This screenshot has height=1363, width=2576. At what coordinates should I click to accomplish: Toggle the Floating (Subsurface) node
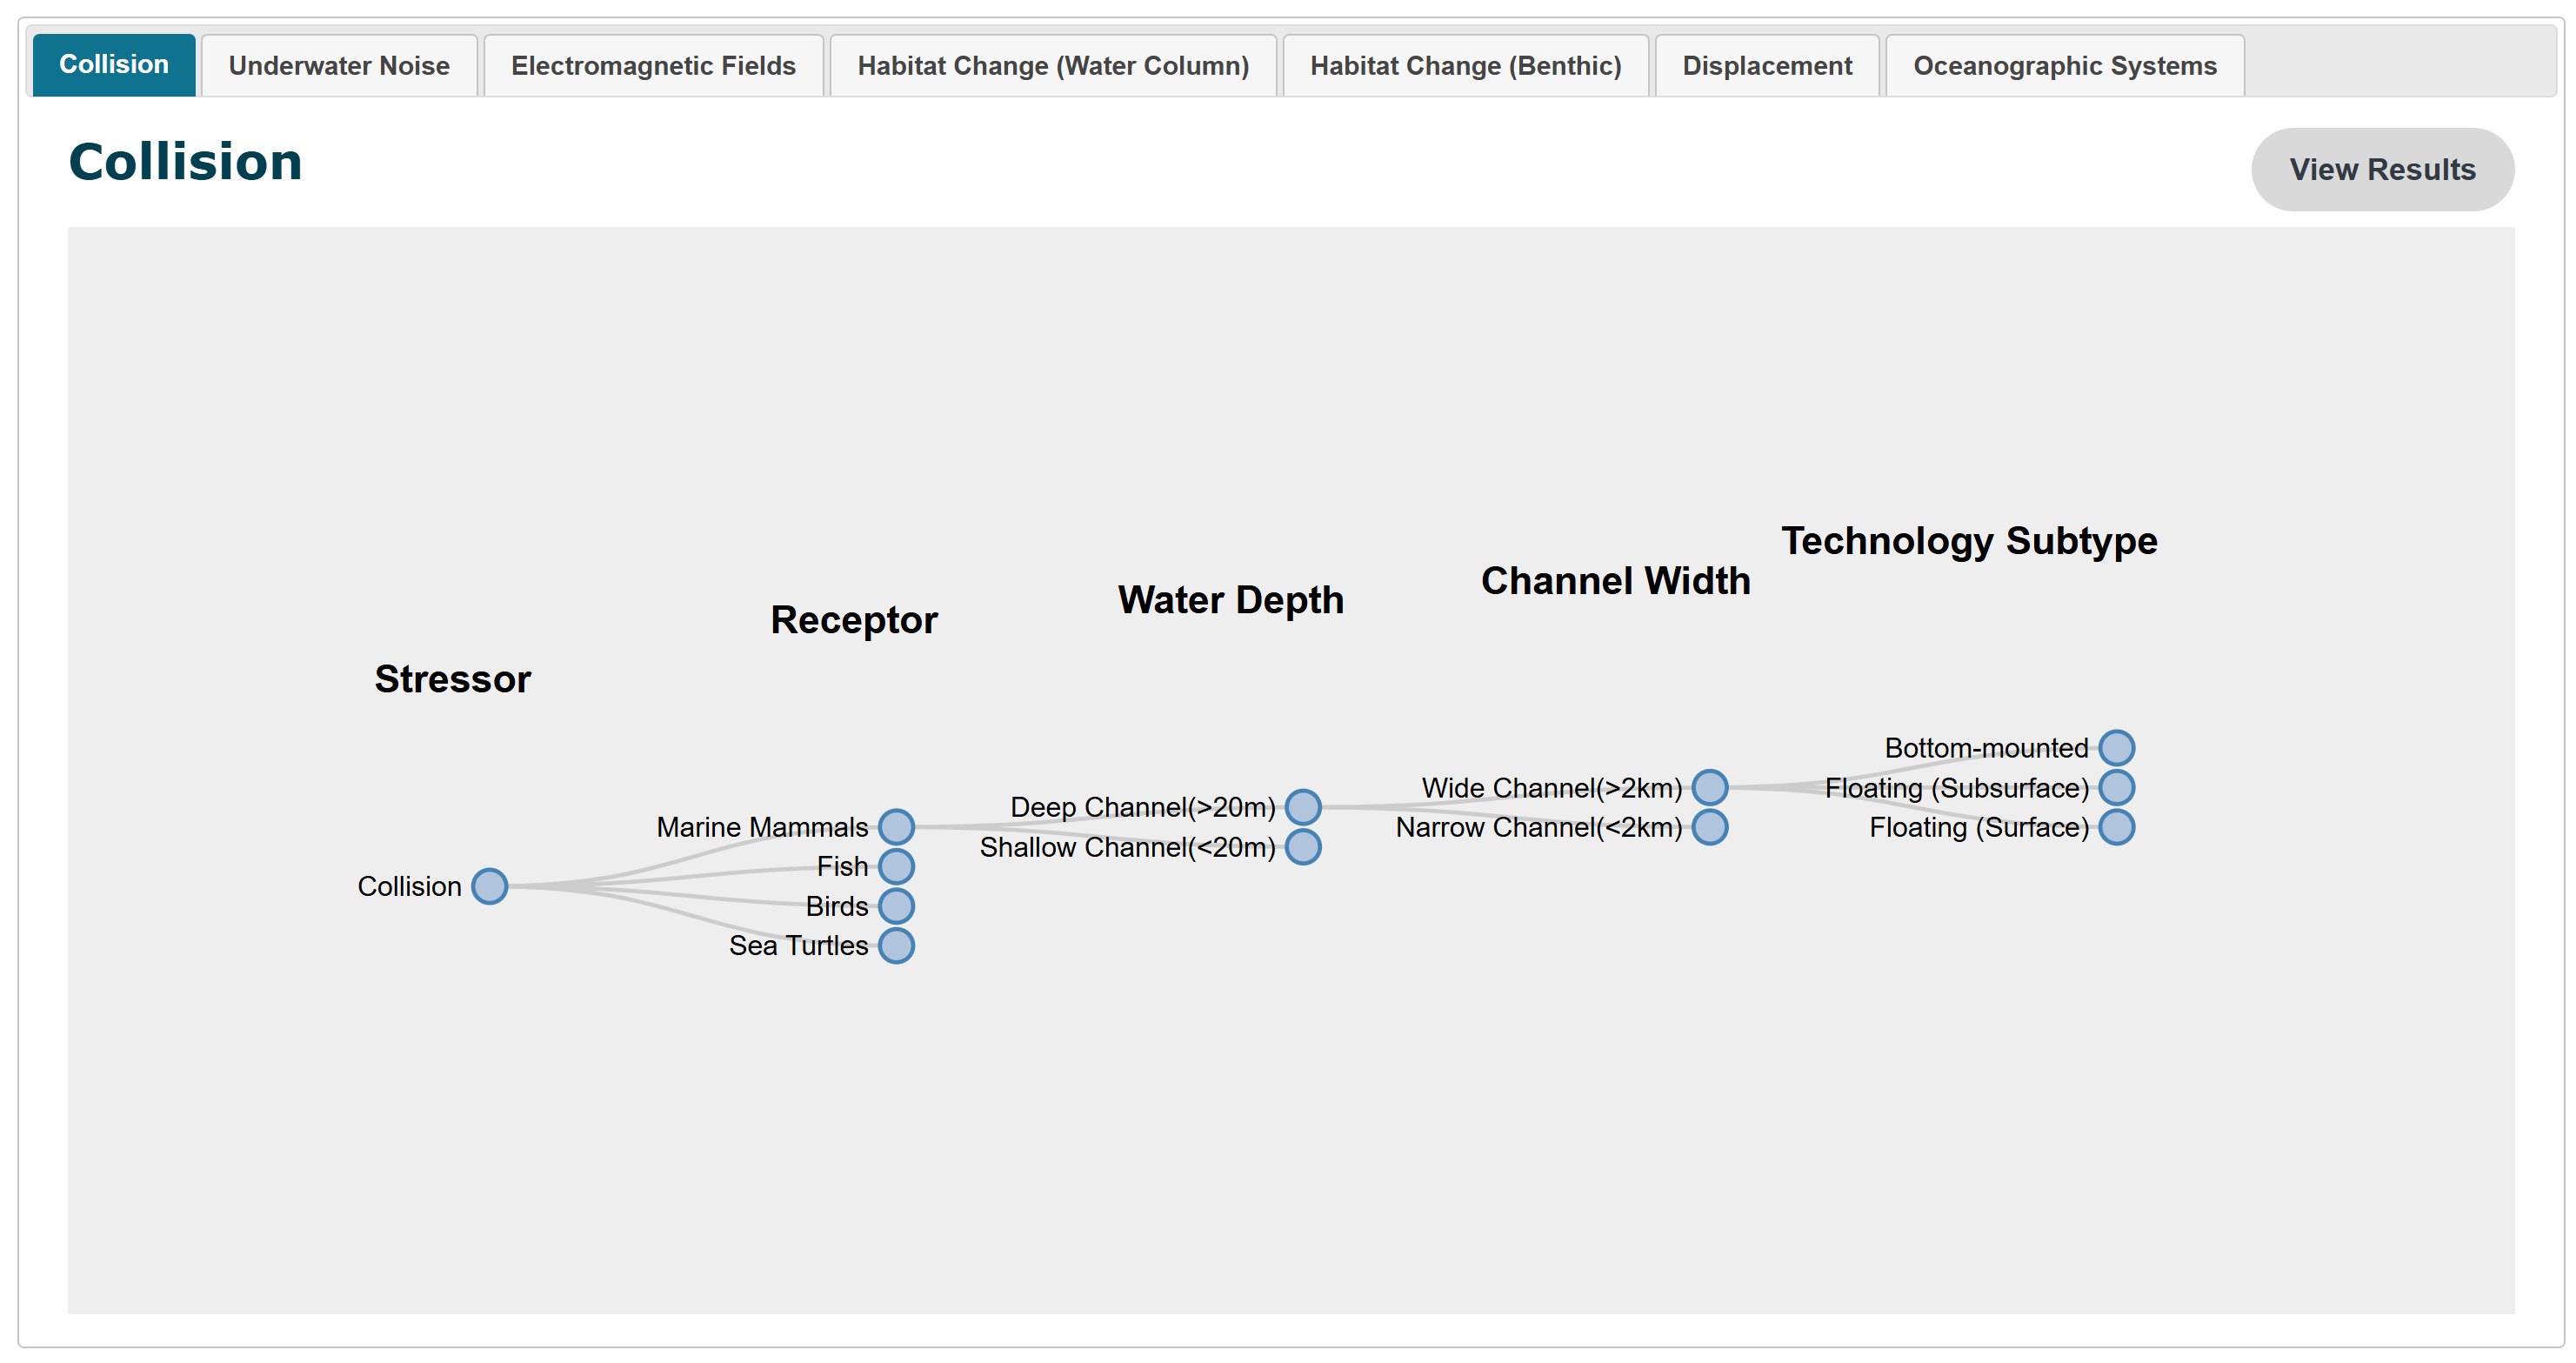(x=2117, y=787)
